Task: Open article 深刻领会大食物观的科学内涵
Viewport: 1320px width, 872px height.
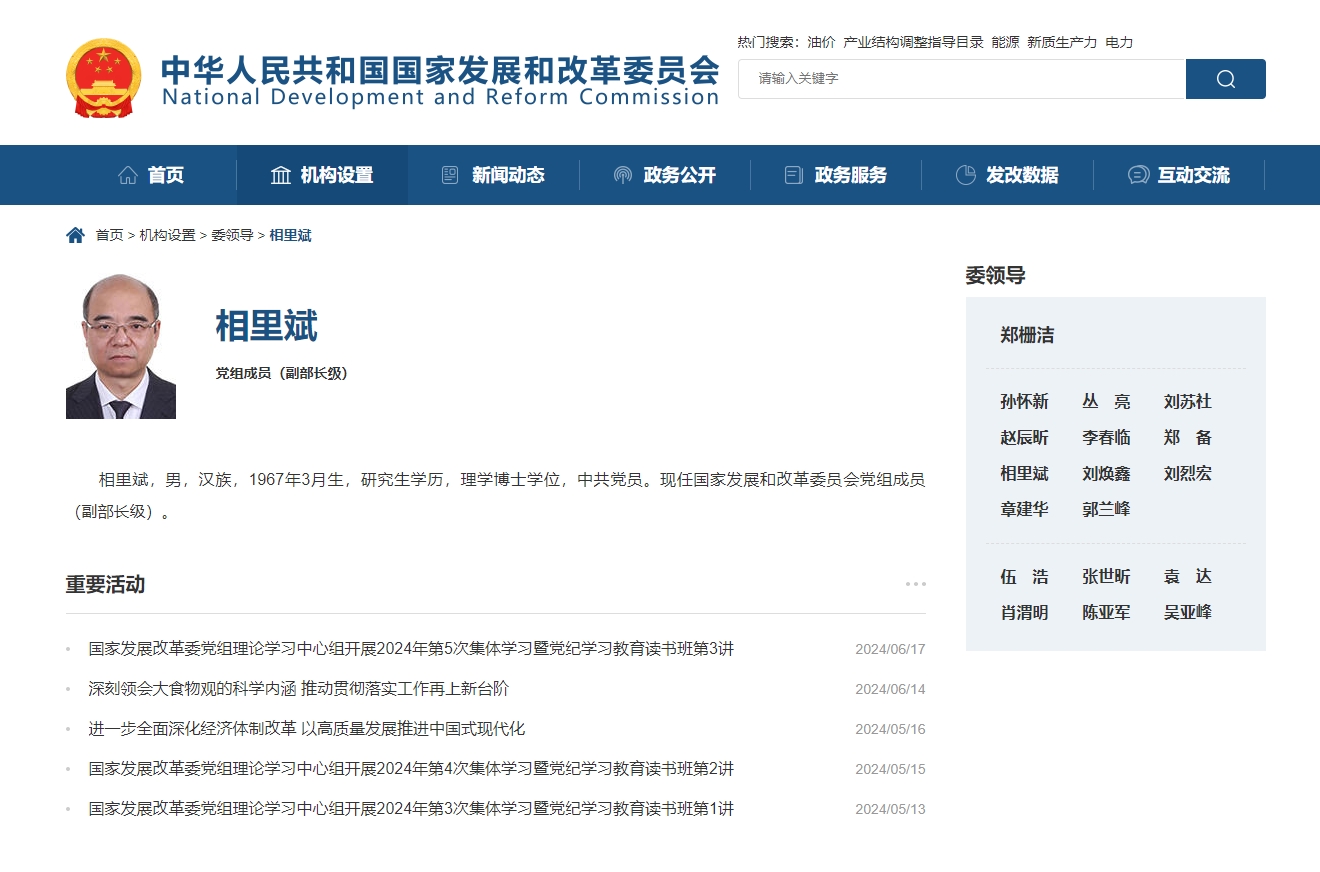Action: coord(298,689)
